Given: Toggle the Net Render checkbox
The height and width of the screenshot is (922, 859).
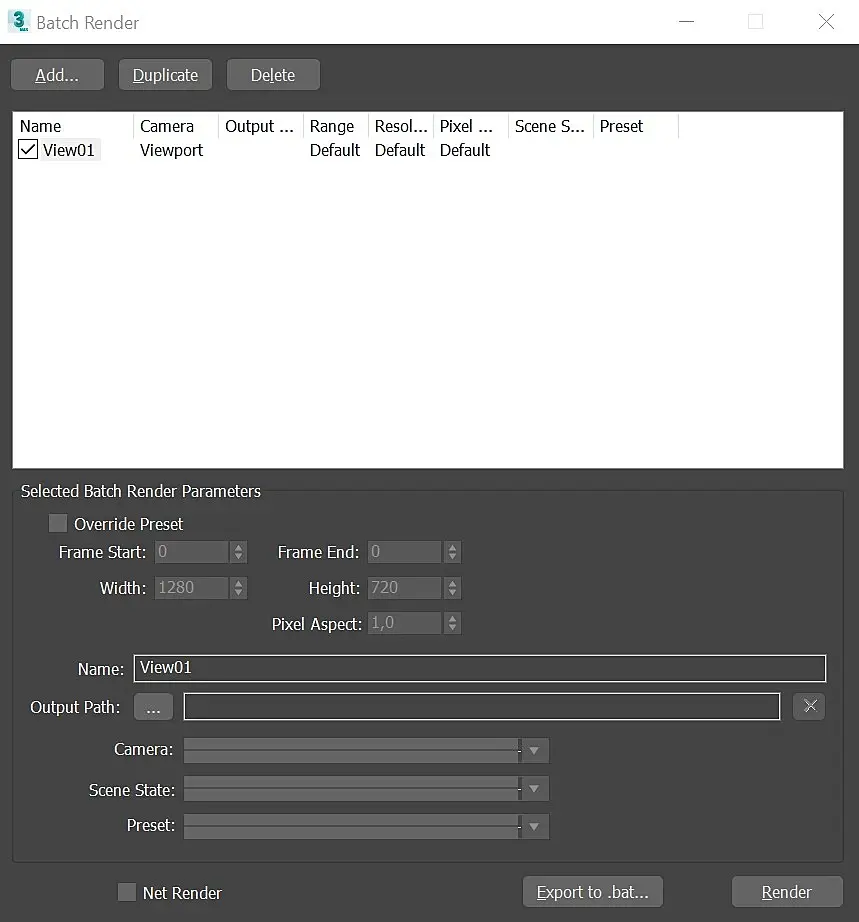Looking at the screenshot, I should [x=127, y=892].
